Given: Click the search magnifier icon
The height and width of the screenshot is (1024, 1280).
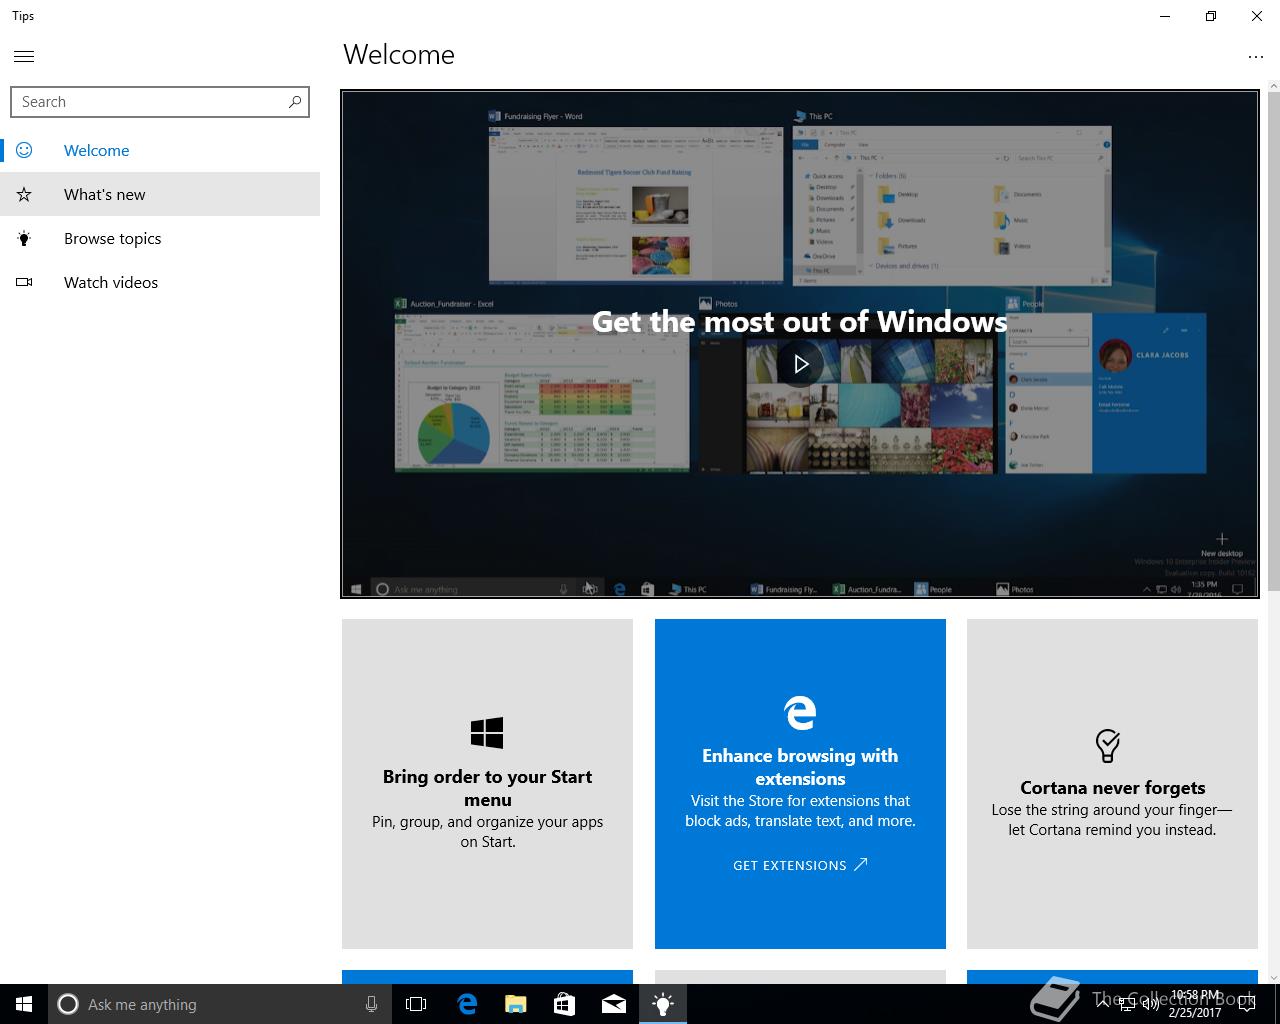Looking at the screenshot, I should tap(295, 102).
